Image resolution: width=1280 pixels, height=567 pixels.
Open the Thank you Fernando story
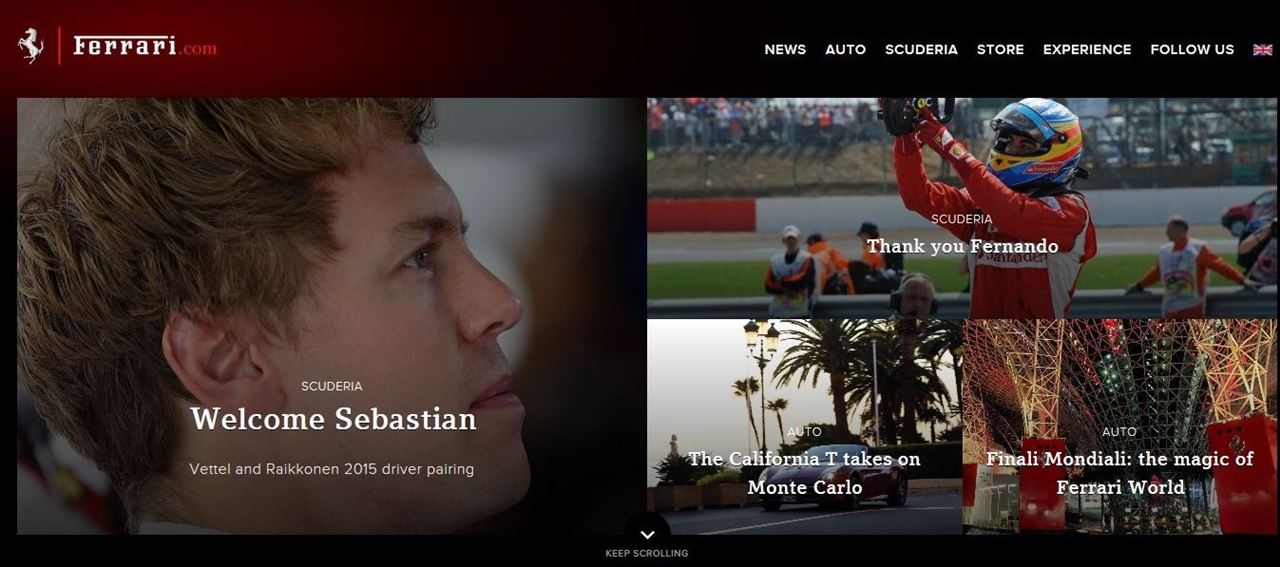(962, 245)
